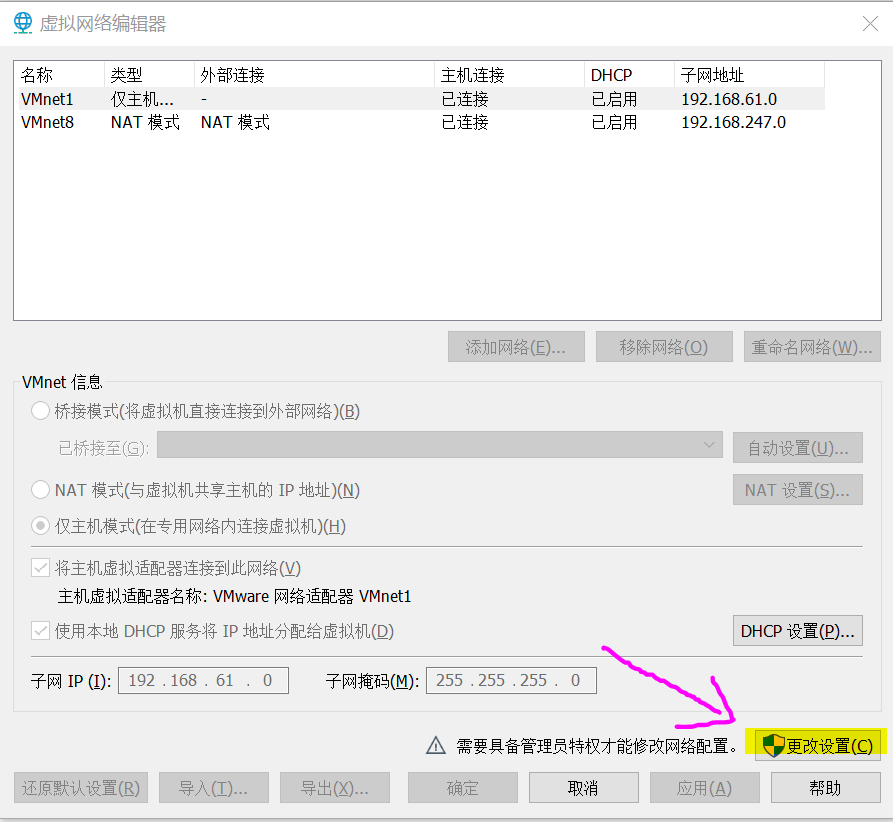Click the 子网地址 column header

[749, 75]
